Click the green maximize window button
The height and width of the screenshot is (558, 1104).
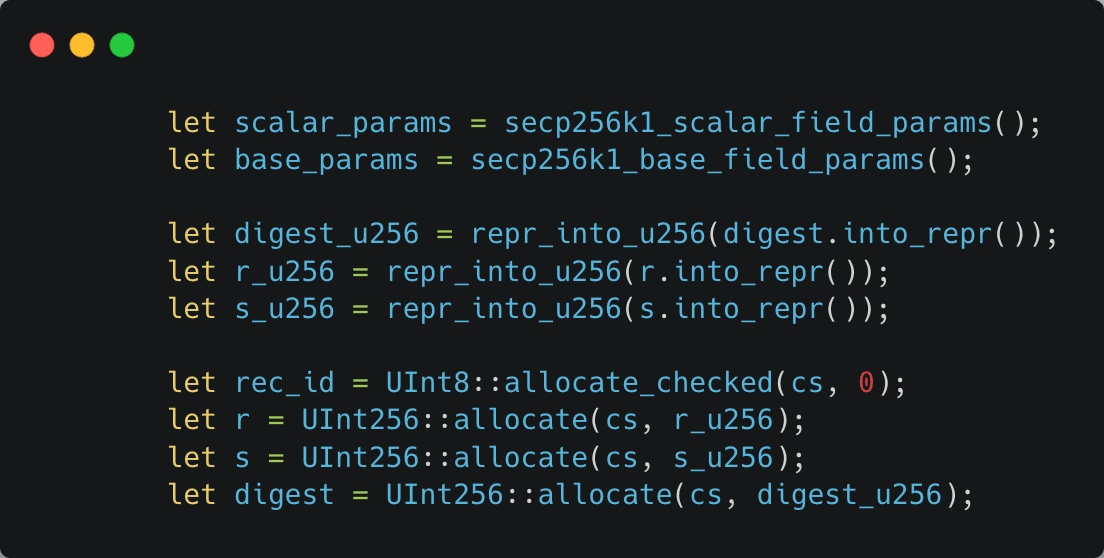122,45
